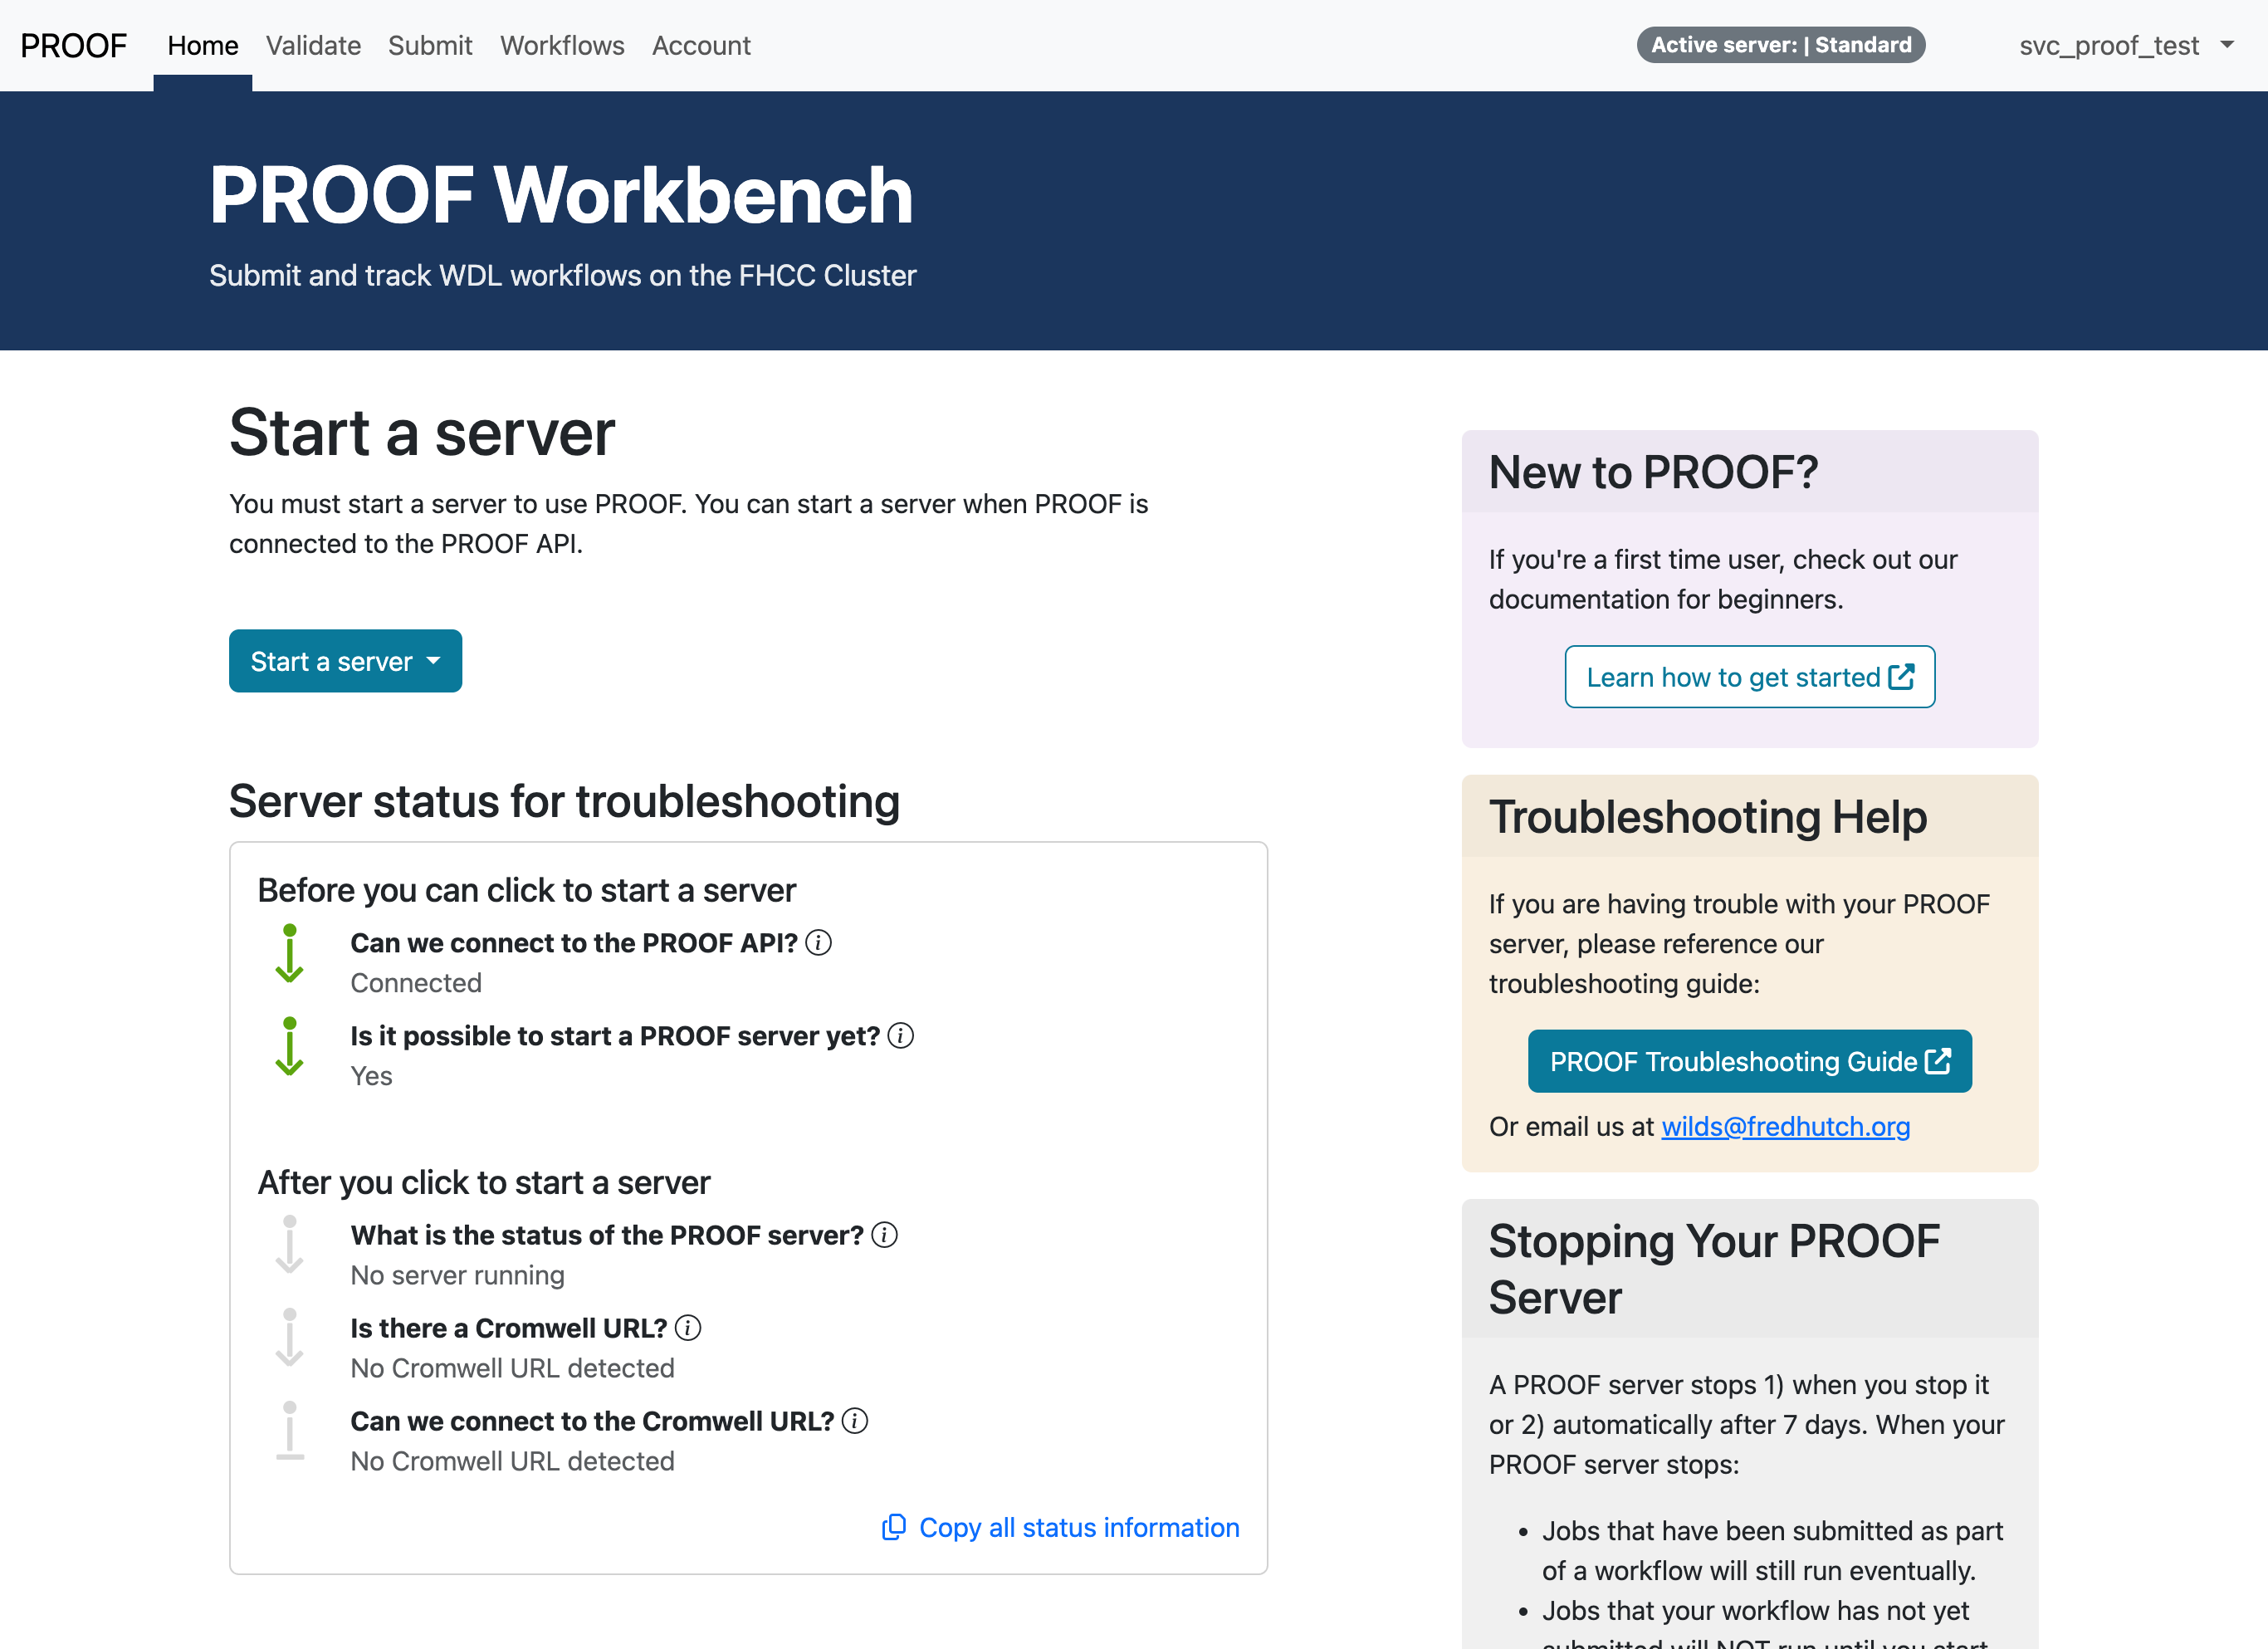Click info icon beside PROOF API question
The width and height of the screenshot is (2268, 1649).
click(818, 943)
